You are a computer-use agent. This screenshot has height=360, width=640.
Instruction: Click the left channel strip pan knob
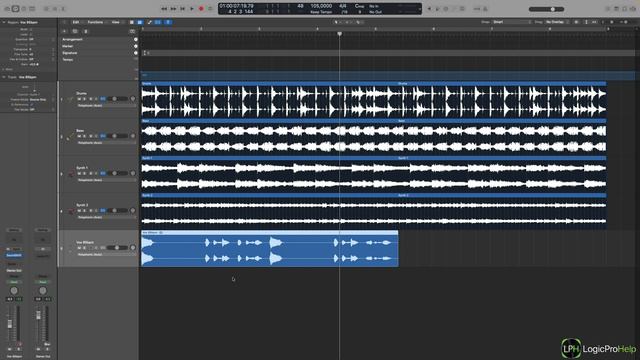[x=14, y=291]
